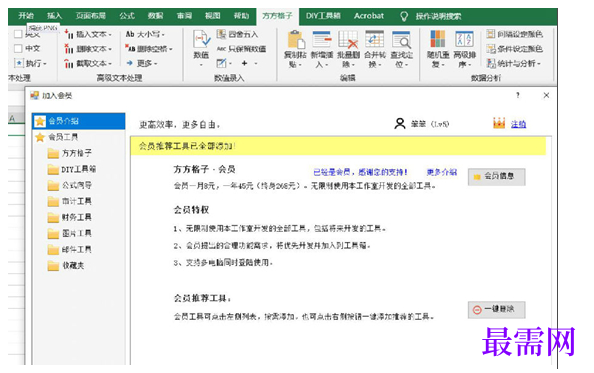
Task: Click the user profile icon in dialog
Action: click(x=400, y=124)
